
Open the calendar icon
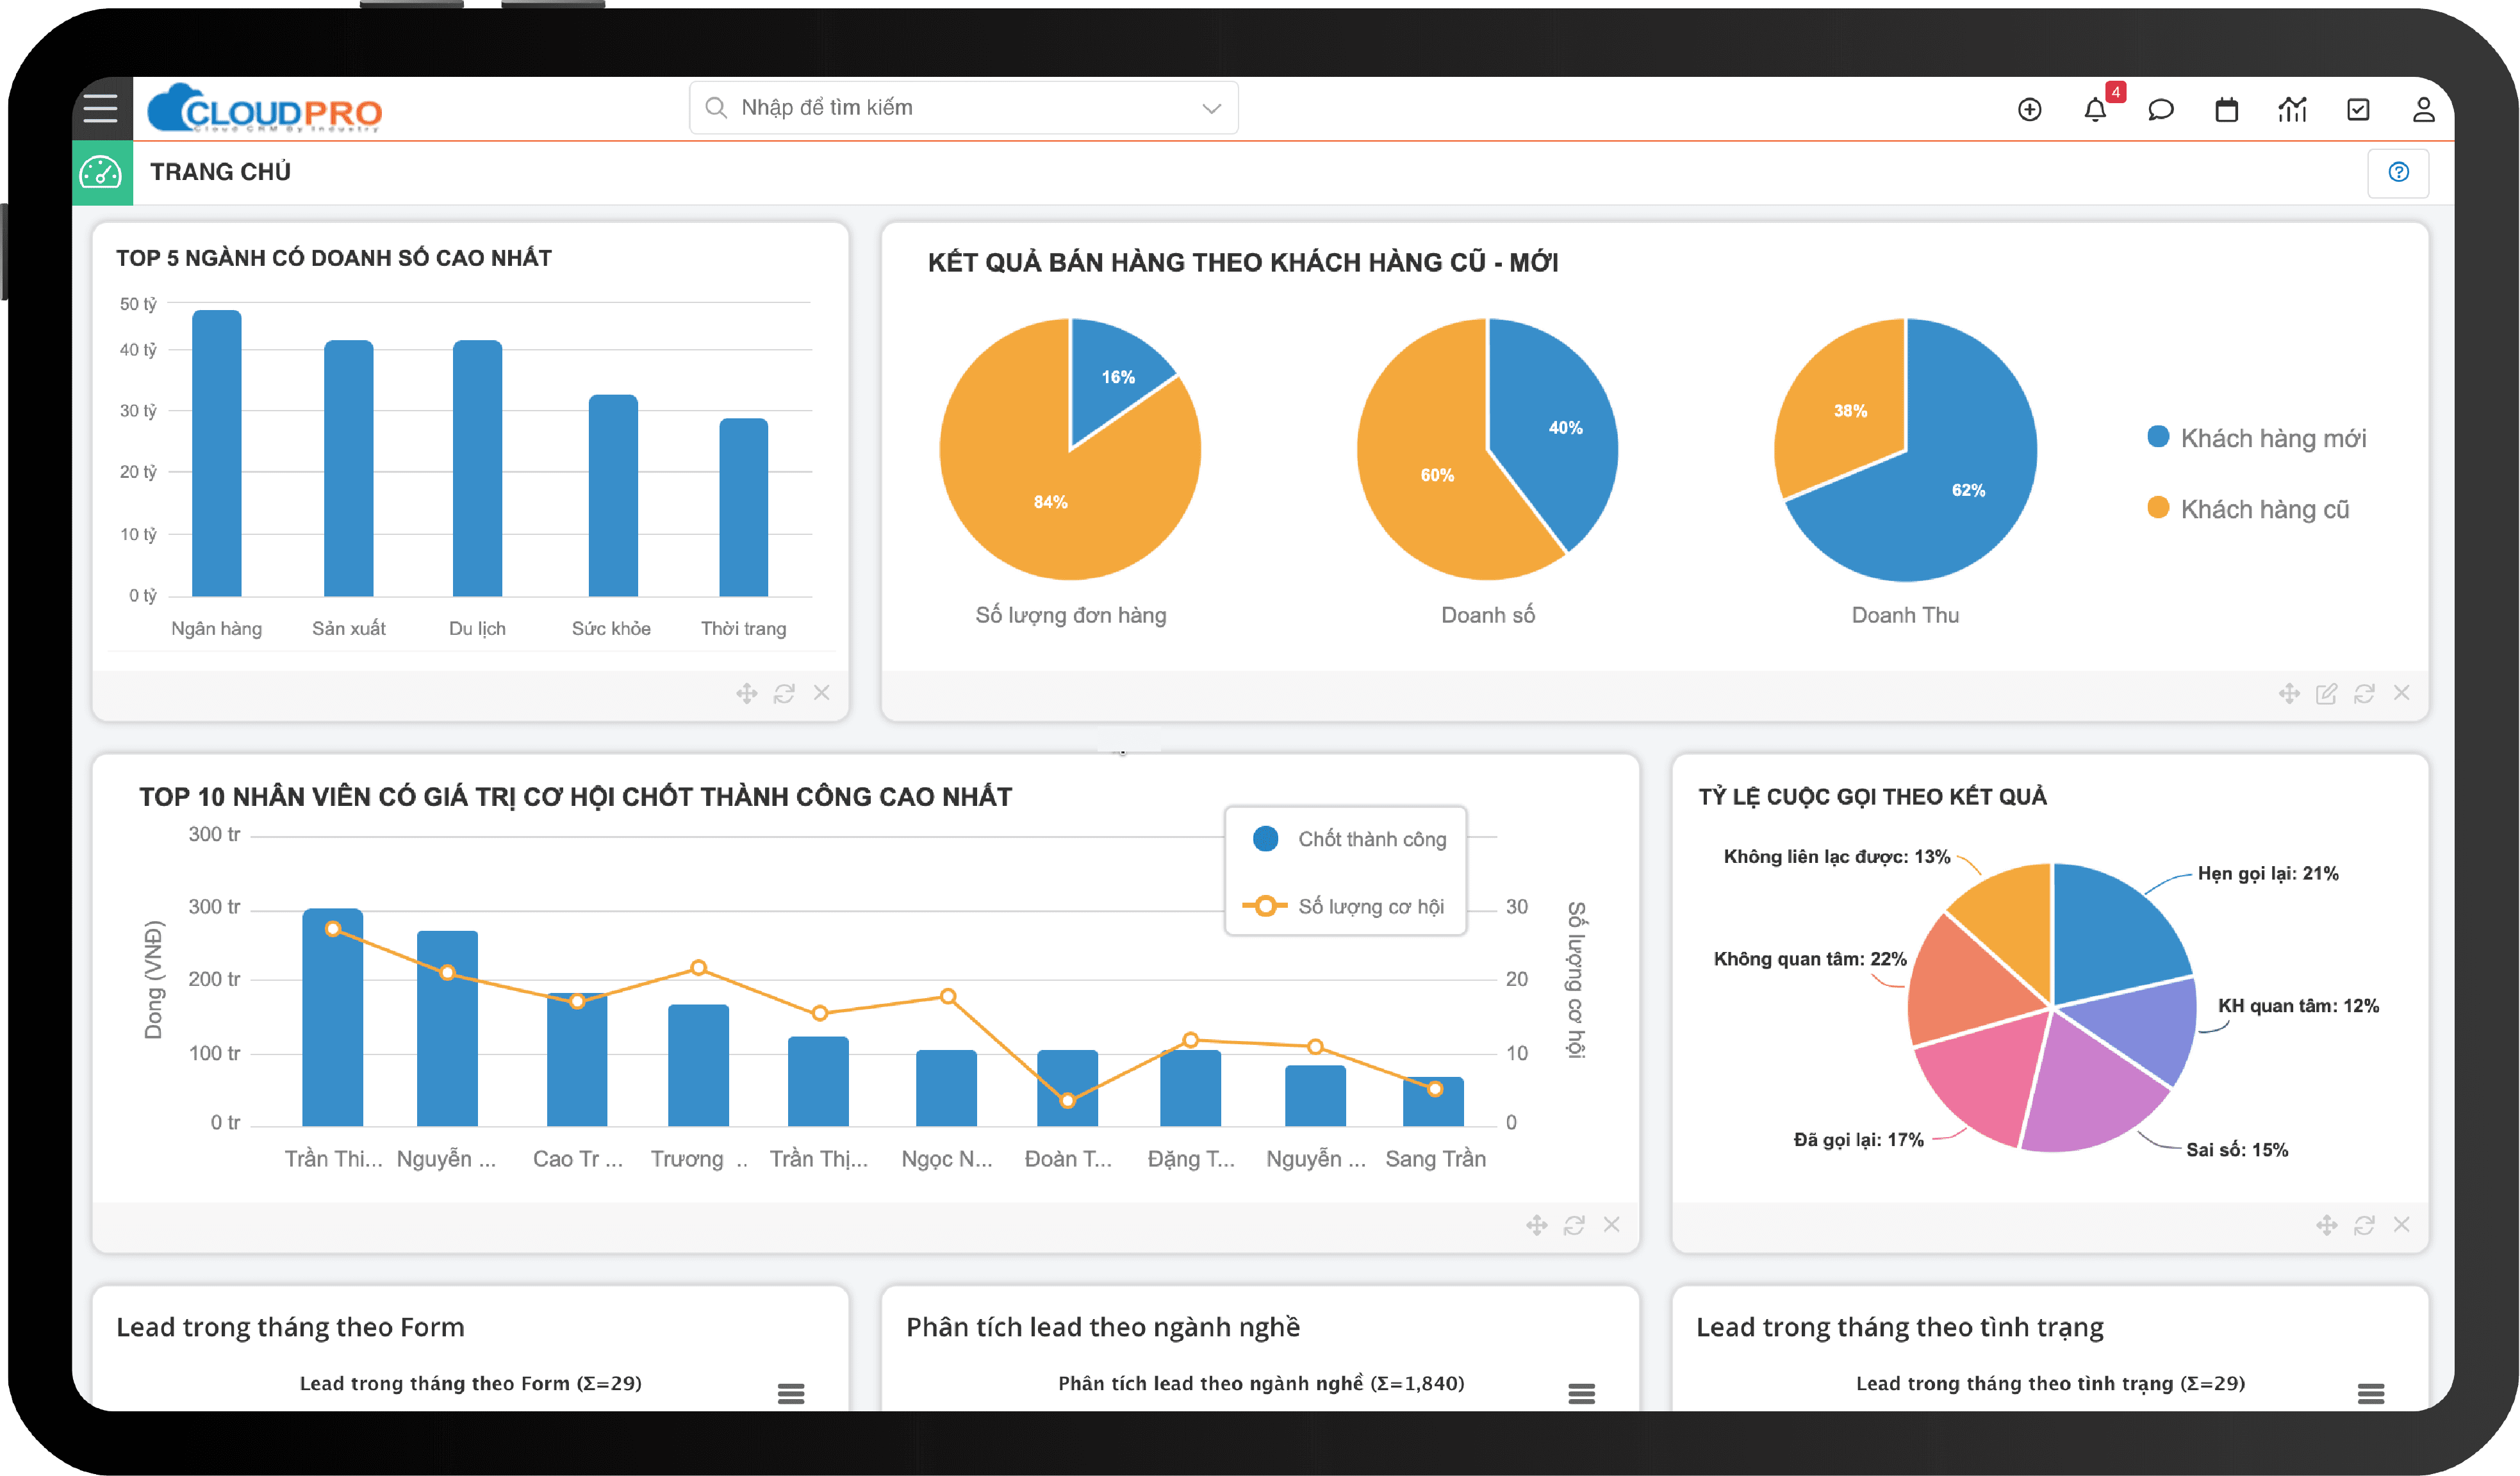point(2226,109)
